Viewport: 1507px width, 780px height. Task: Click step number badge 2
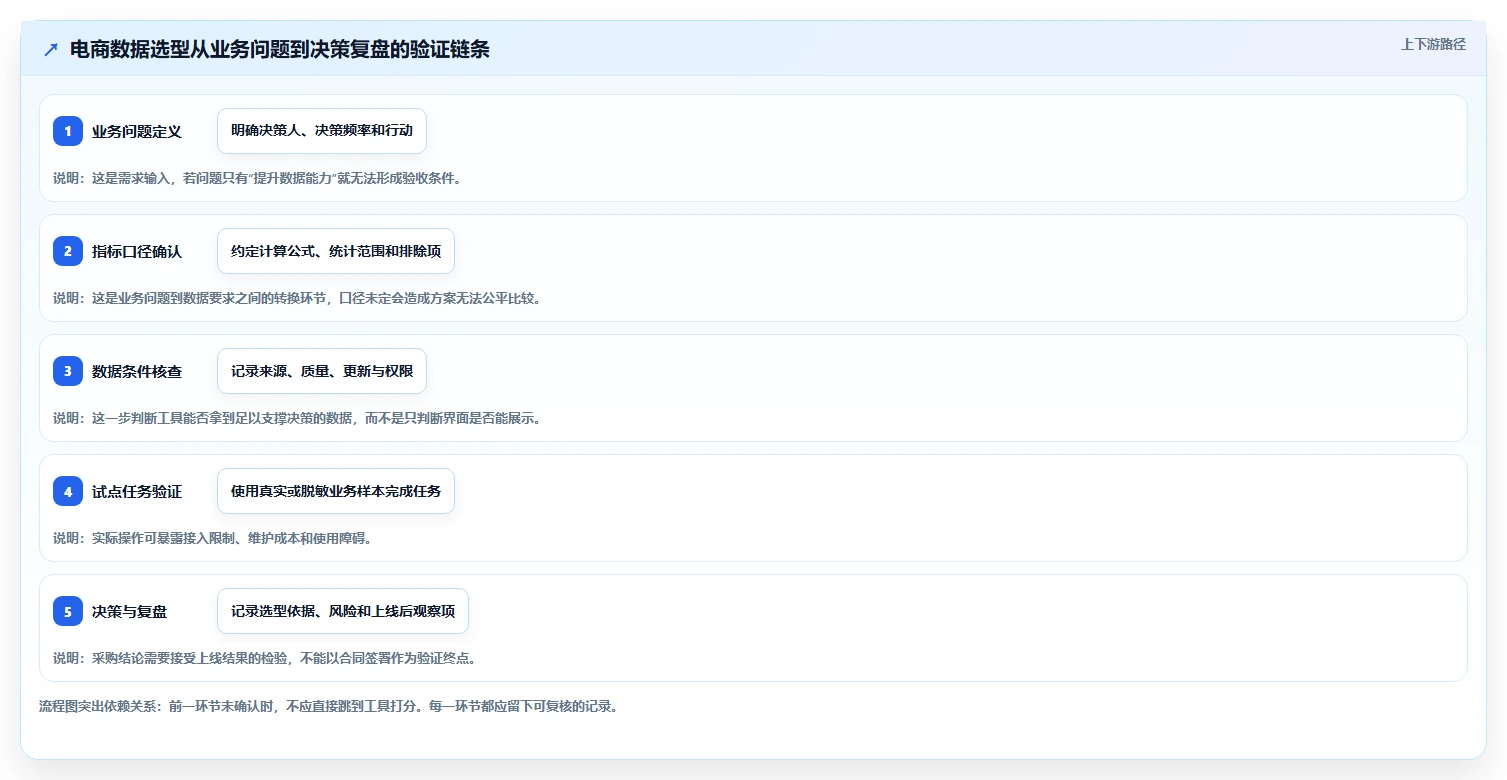(68, 251)
